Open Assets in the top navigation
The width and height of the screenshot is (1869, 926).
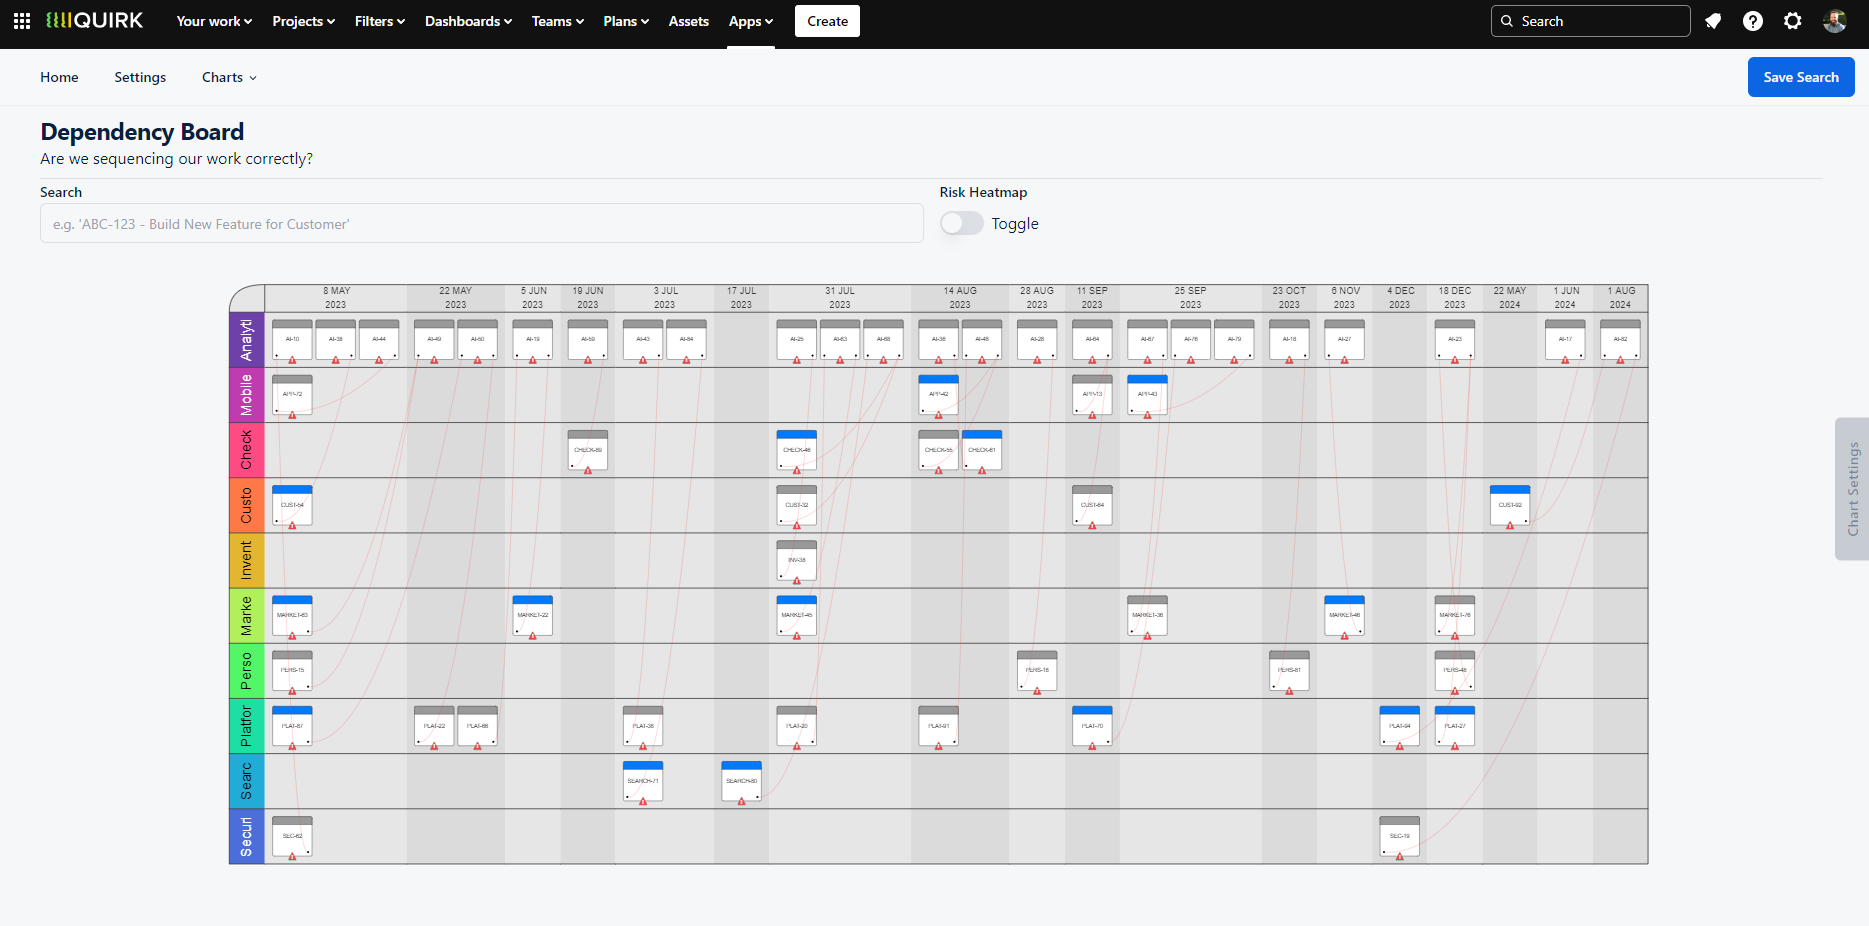click(688, 21)
